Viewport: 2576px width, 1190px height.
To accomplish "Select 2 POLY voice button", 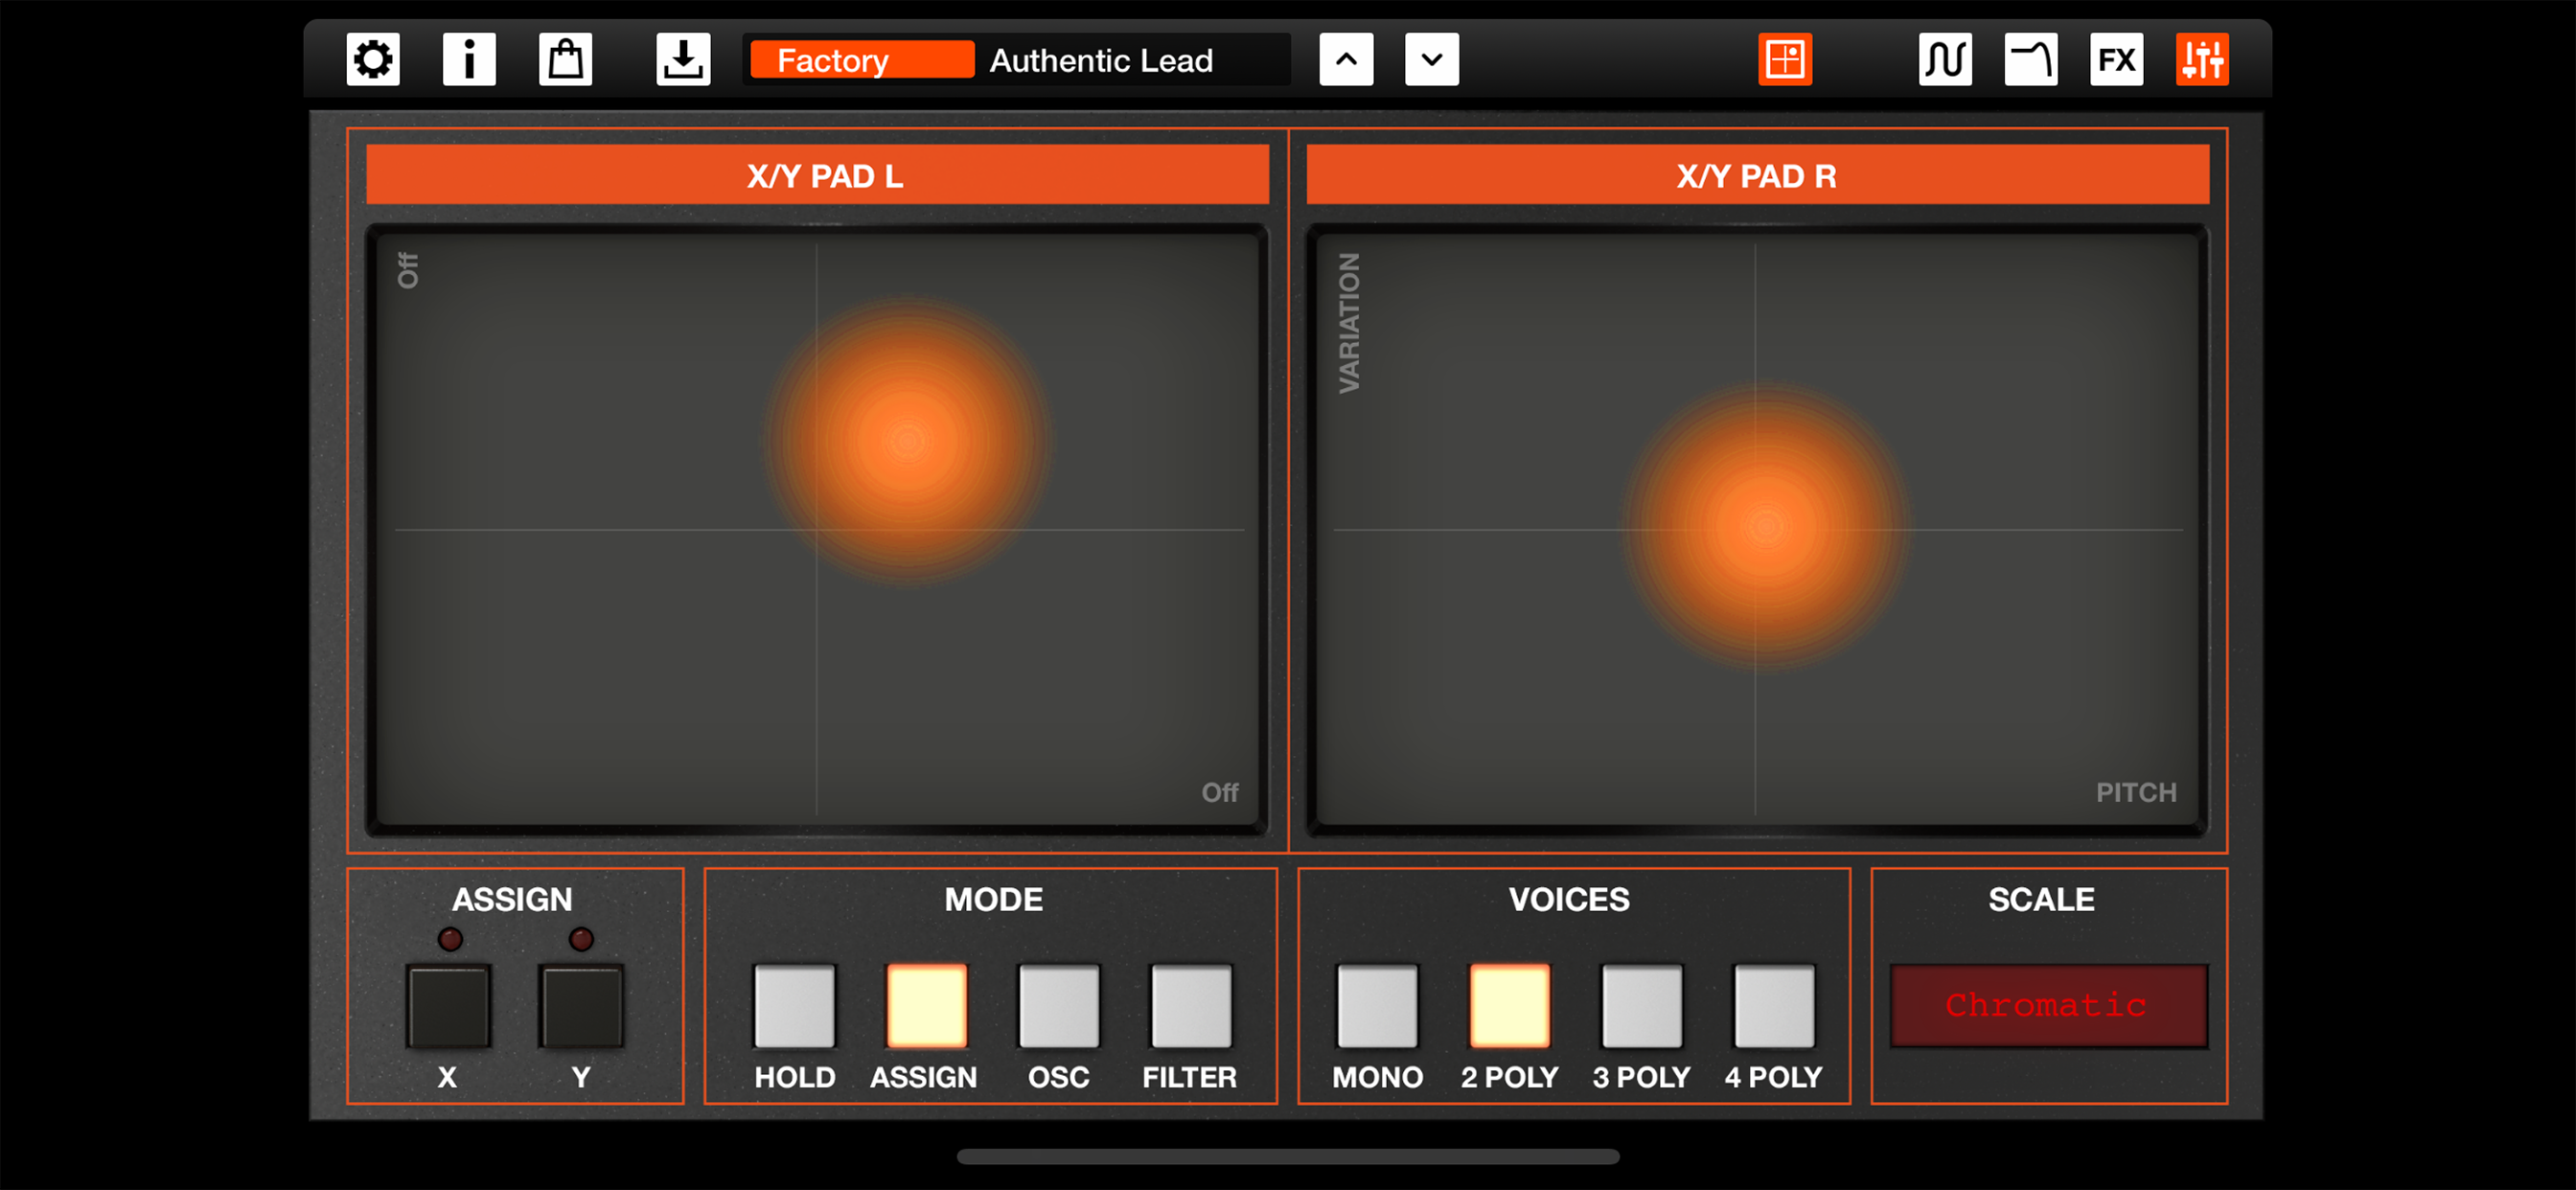I will pos(1510,1006).
